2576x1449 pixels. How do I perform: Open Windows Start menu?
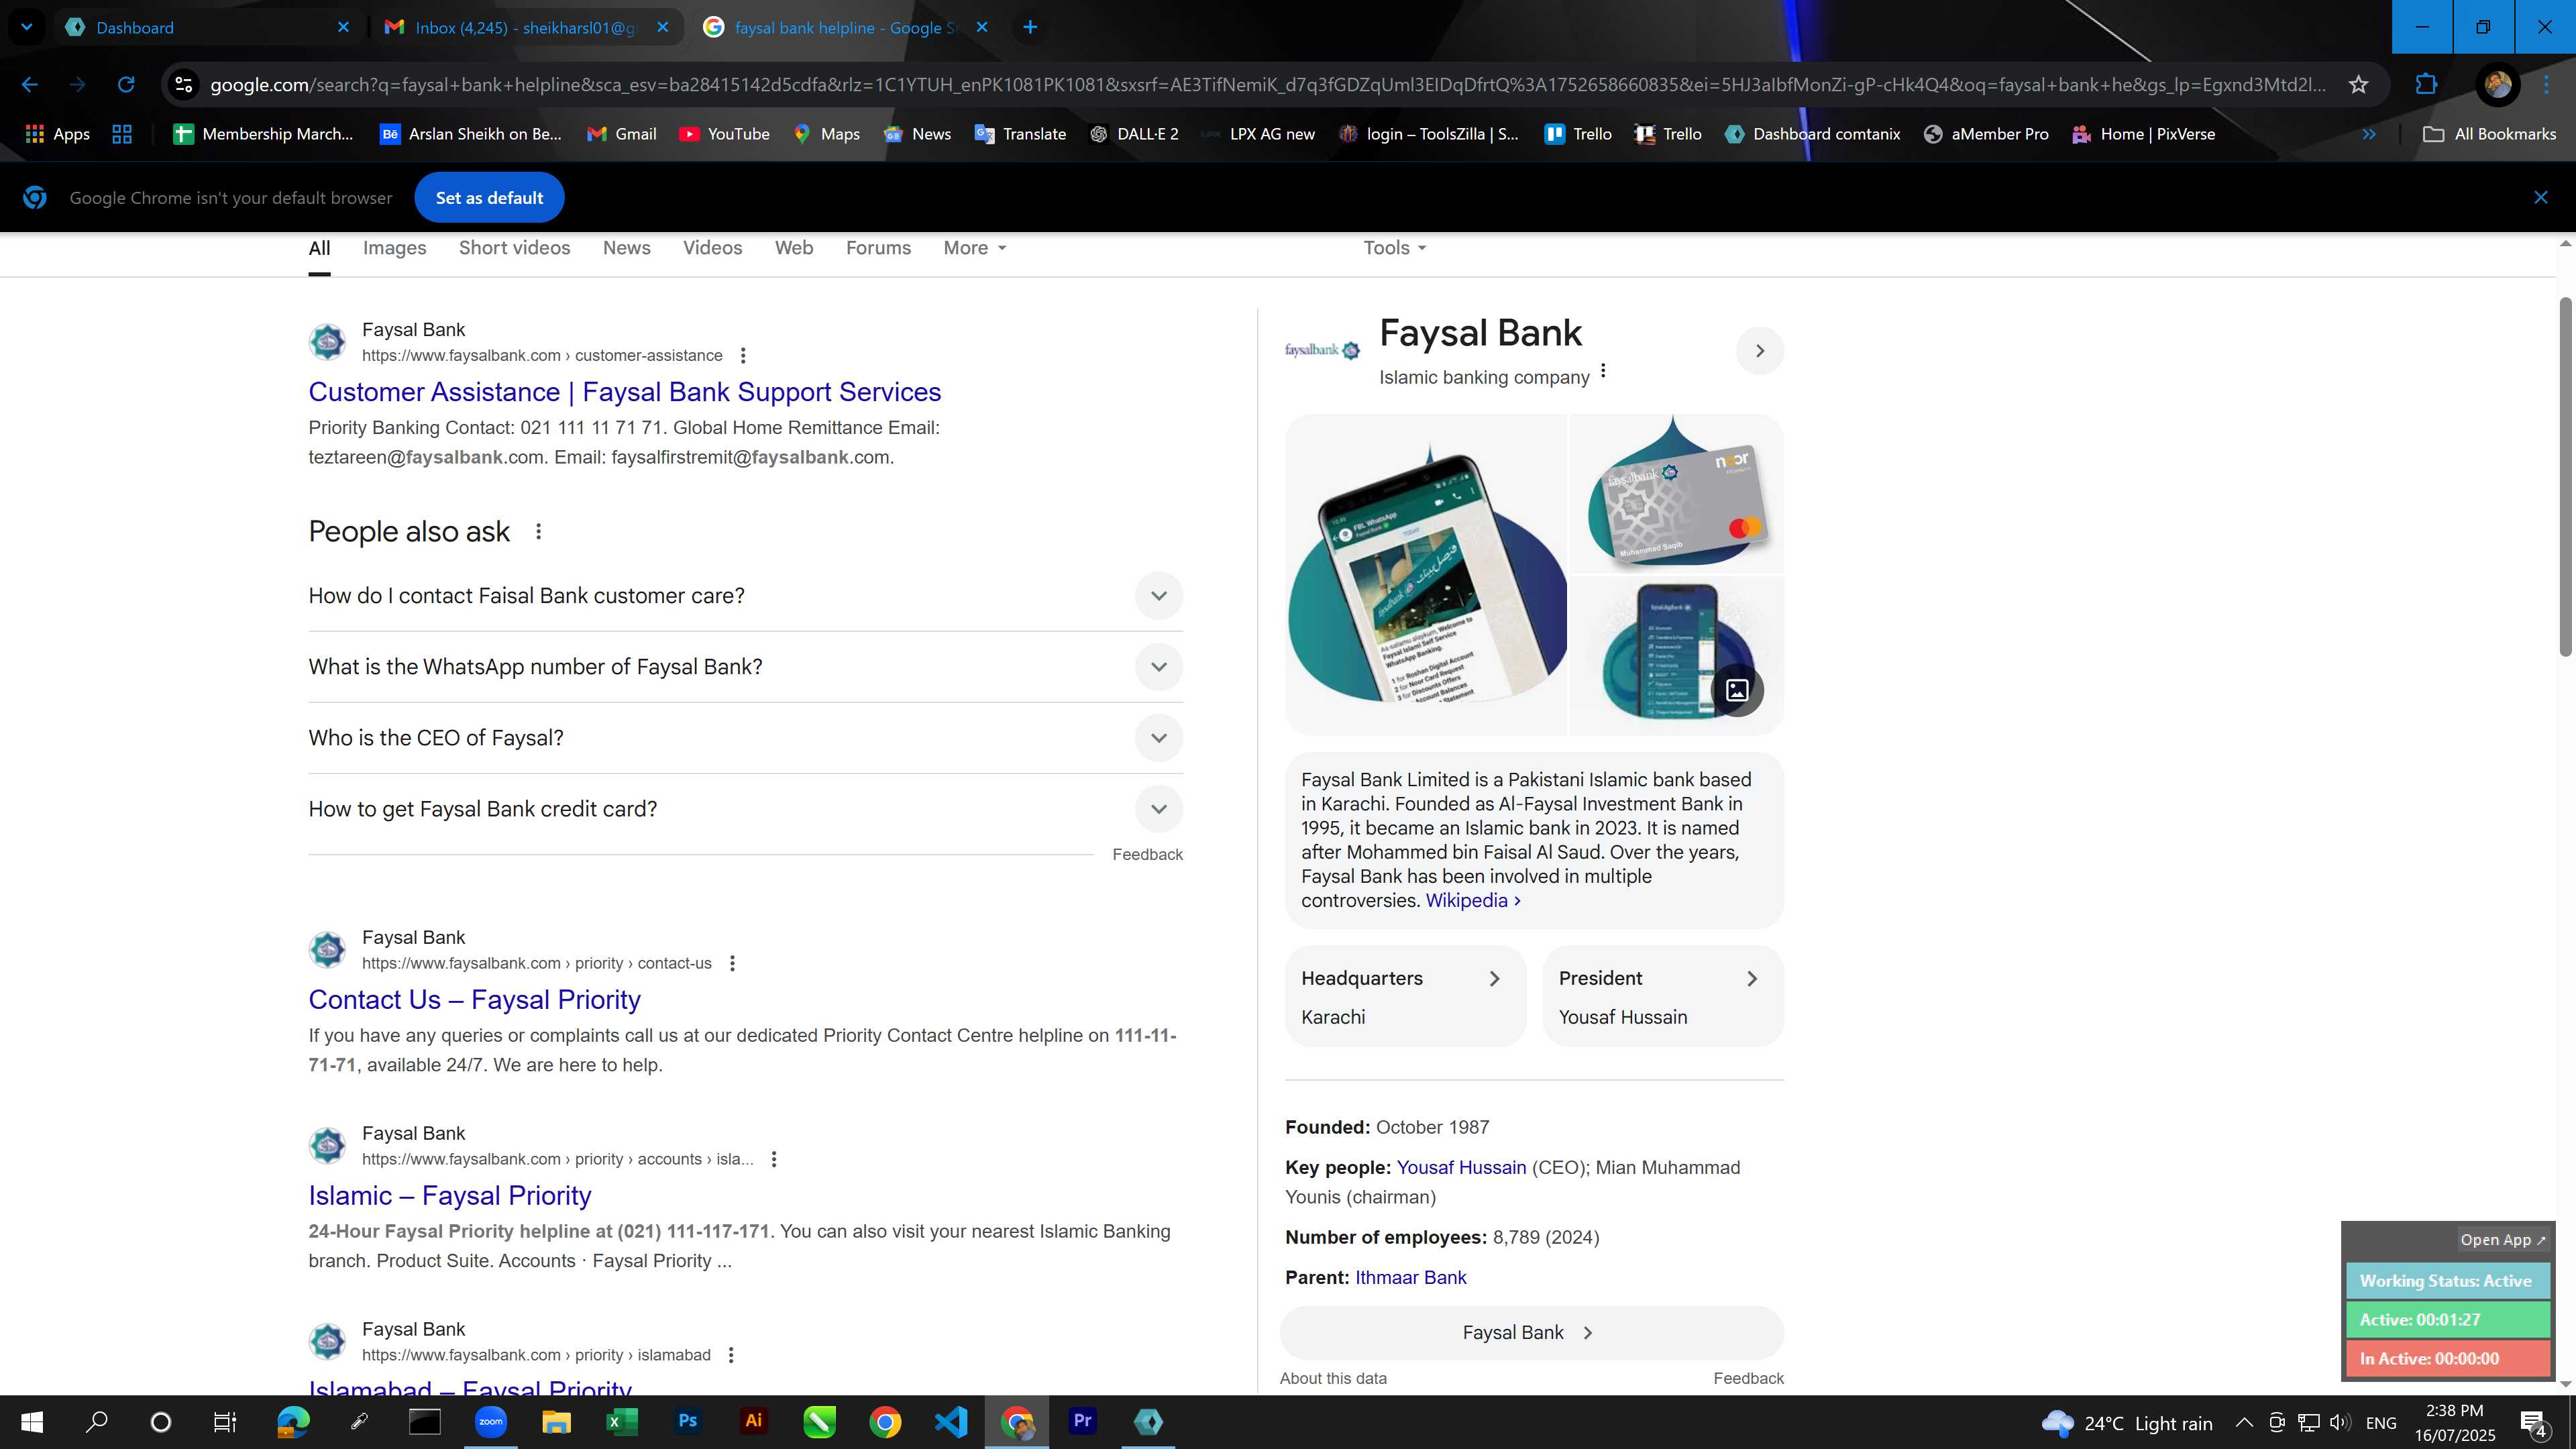32,1422
